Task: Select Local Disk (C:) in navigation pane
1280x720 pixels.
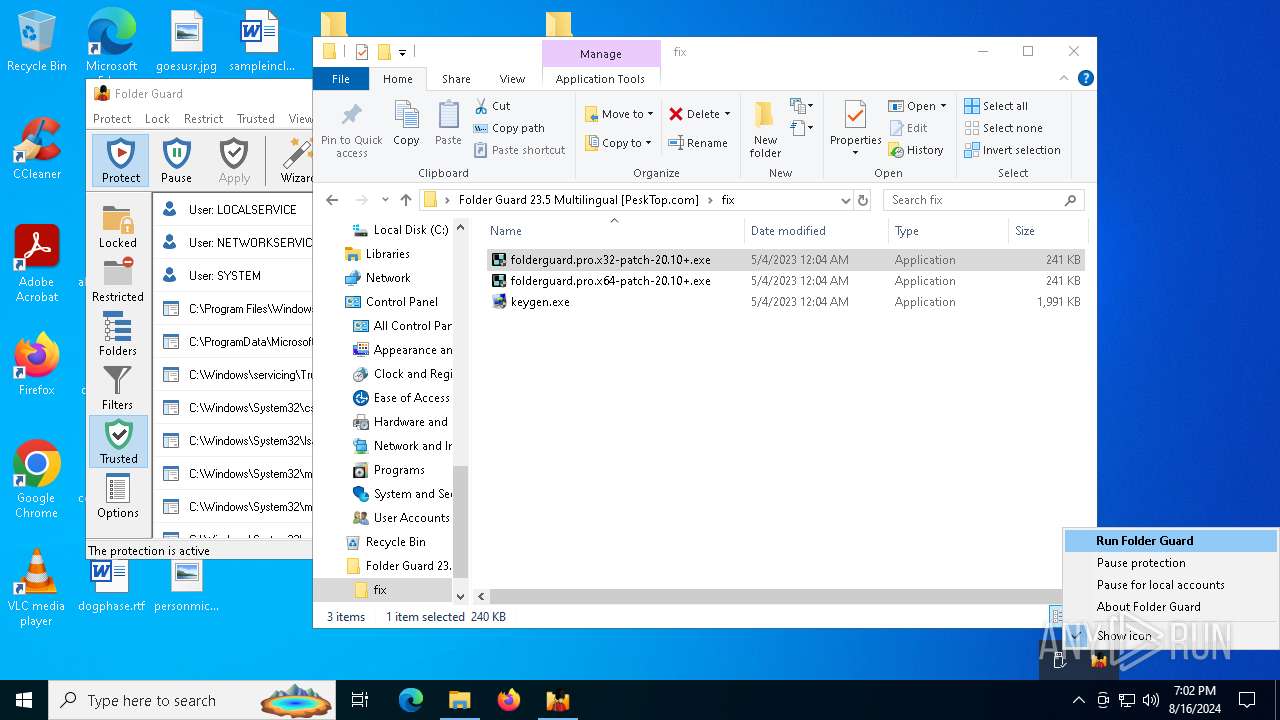Action: 400,230
